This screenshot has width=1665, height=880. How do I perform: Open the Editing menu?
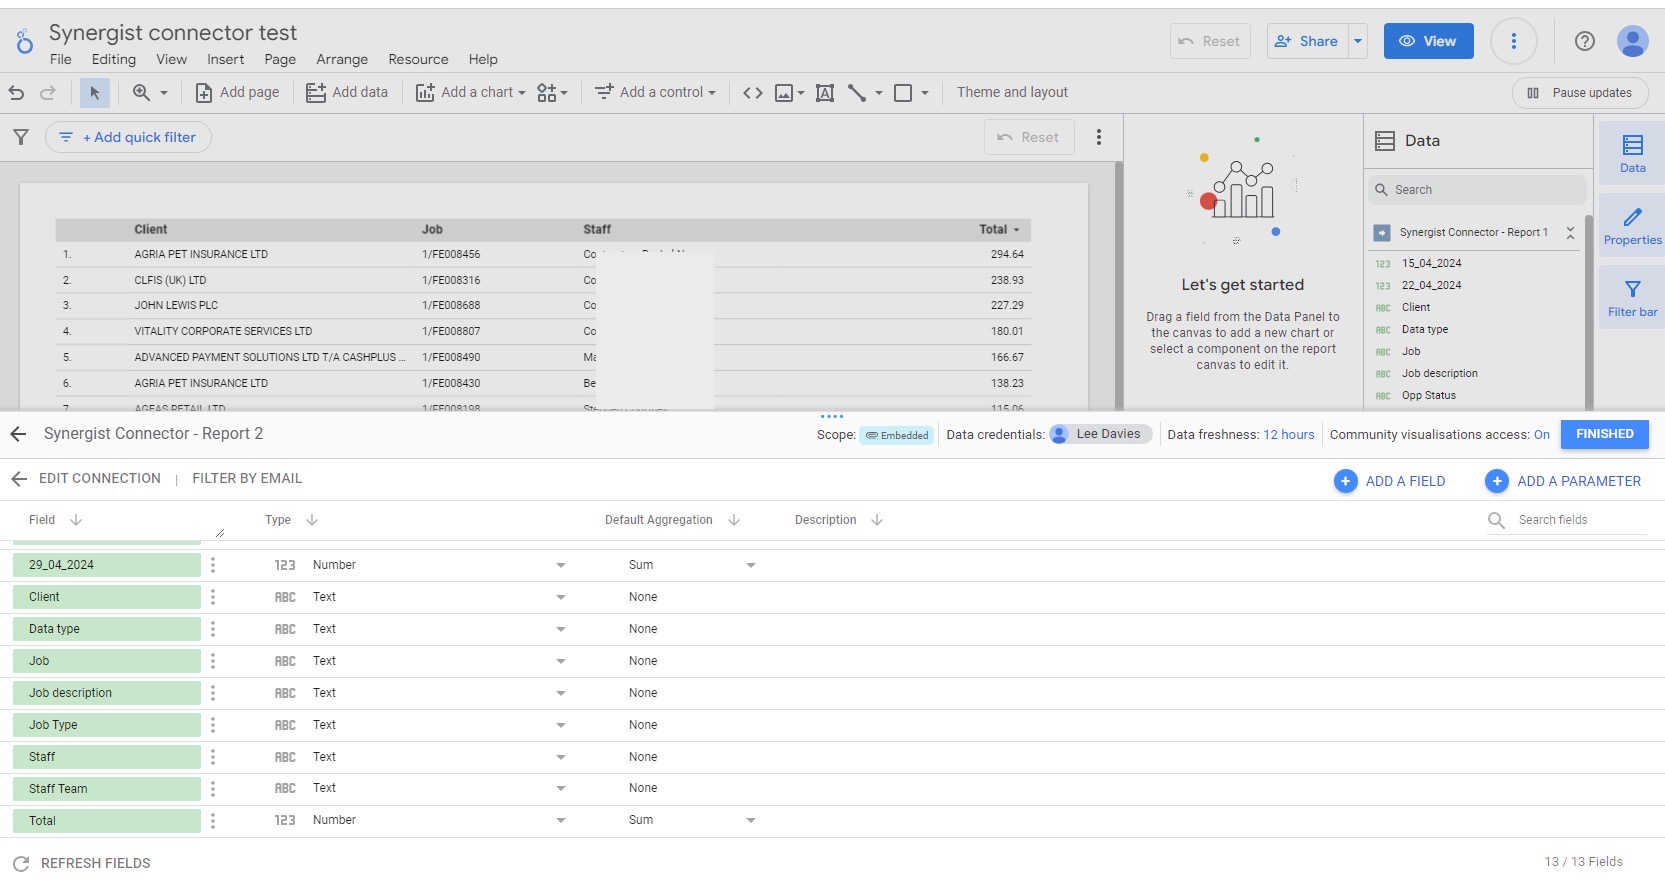pos(114,59)
